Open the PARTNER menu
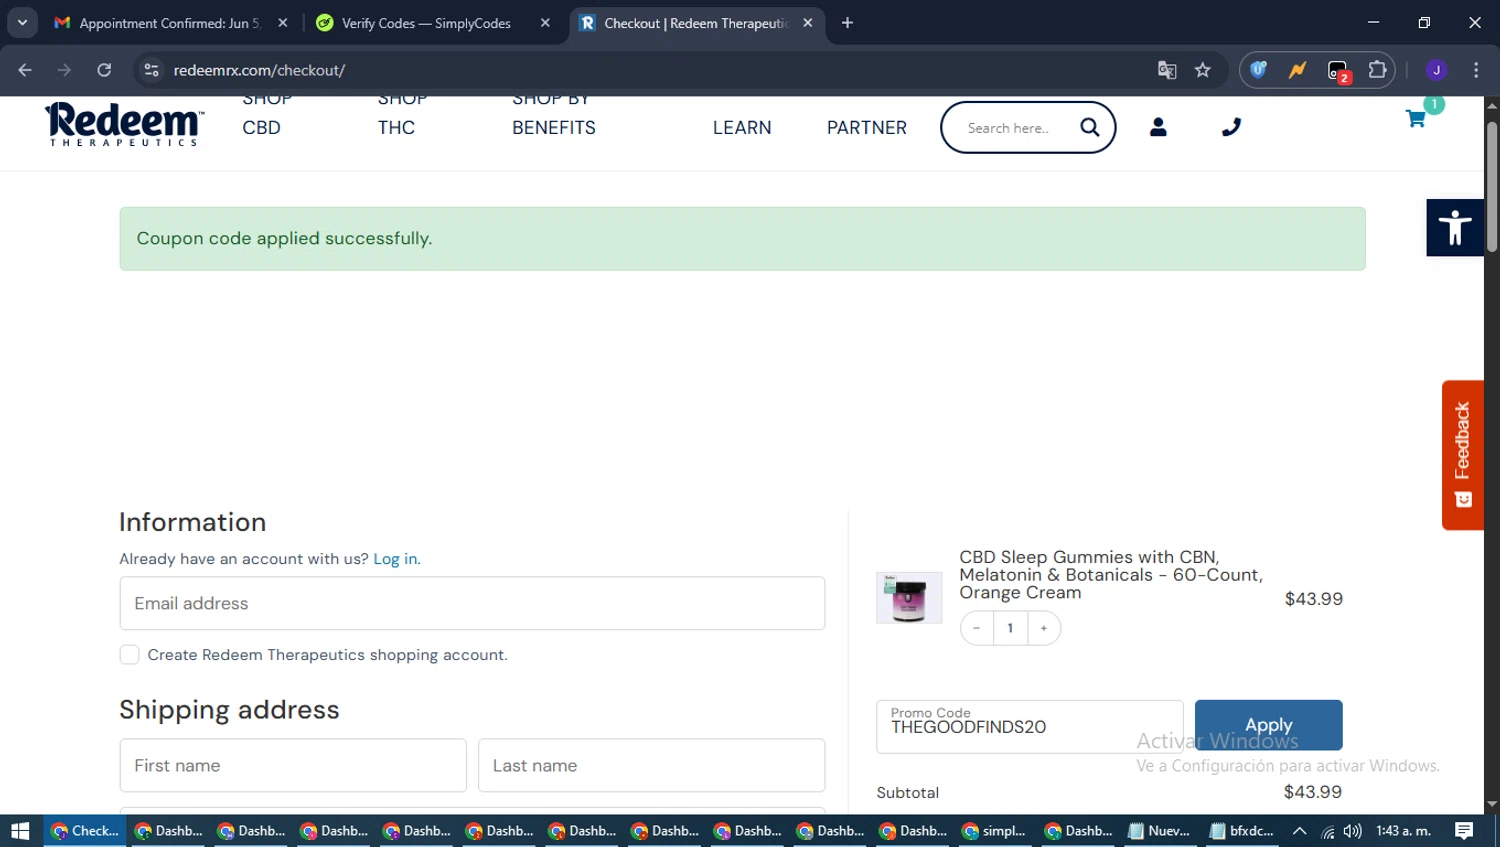 pyautogui.click(x=867, y=128)
